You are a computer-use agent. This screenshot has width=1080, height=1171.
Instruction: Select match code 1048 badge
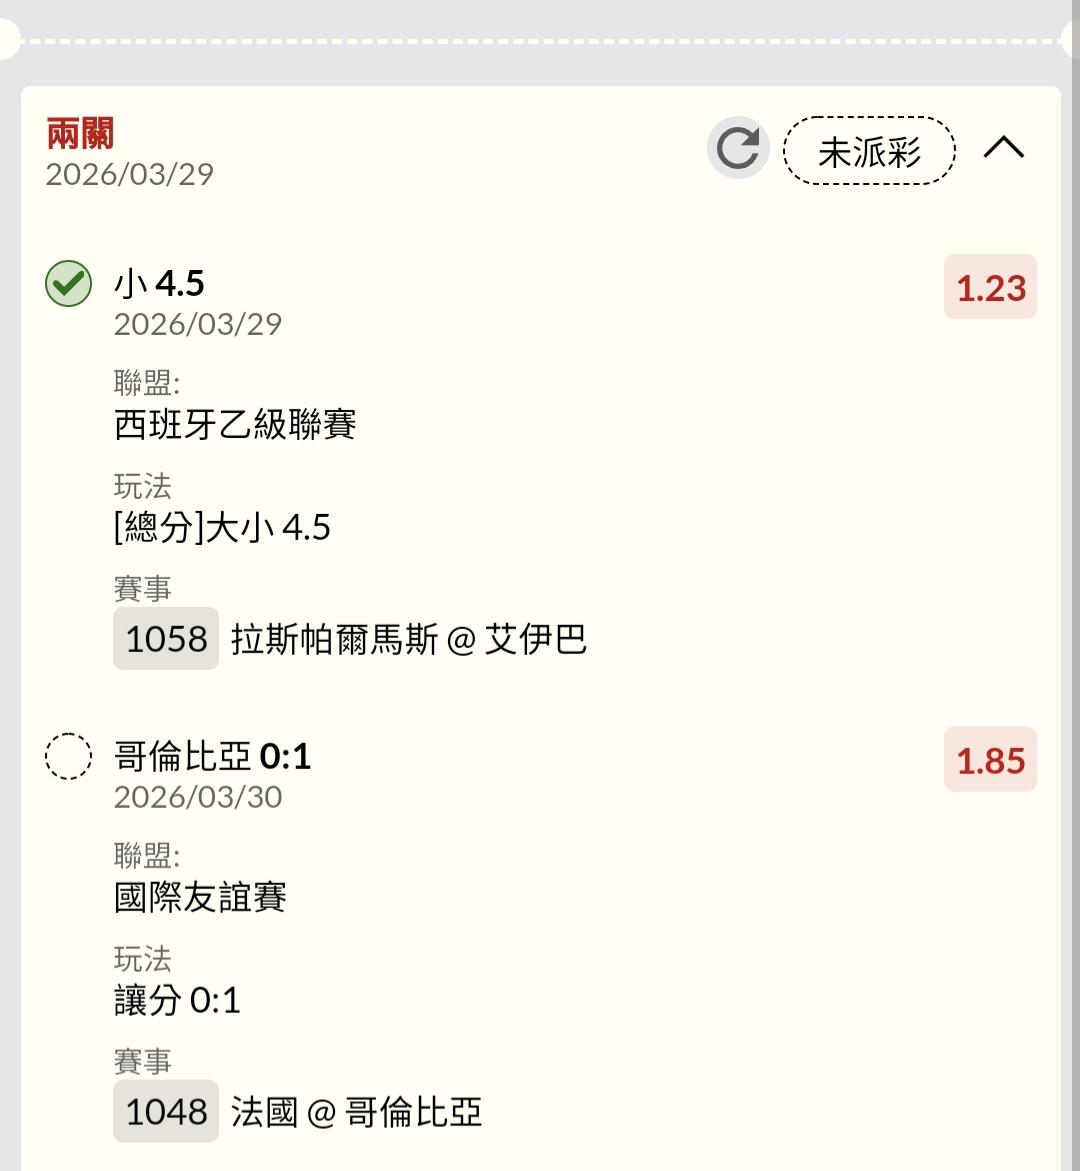pyautogui.click(x=166, y=1112)
